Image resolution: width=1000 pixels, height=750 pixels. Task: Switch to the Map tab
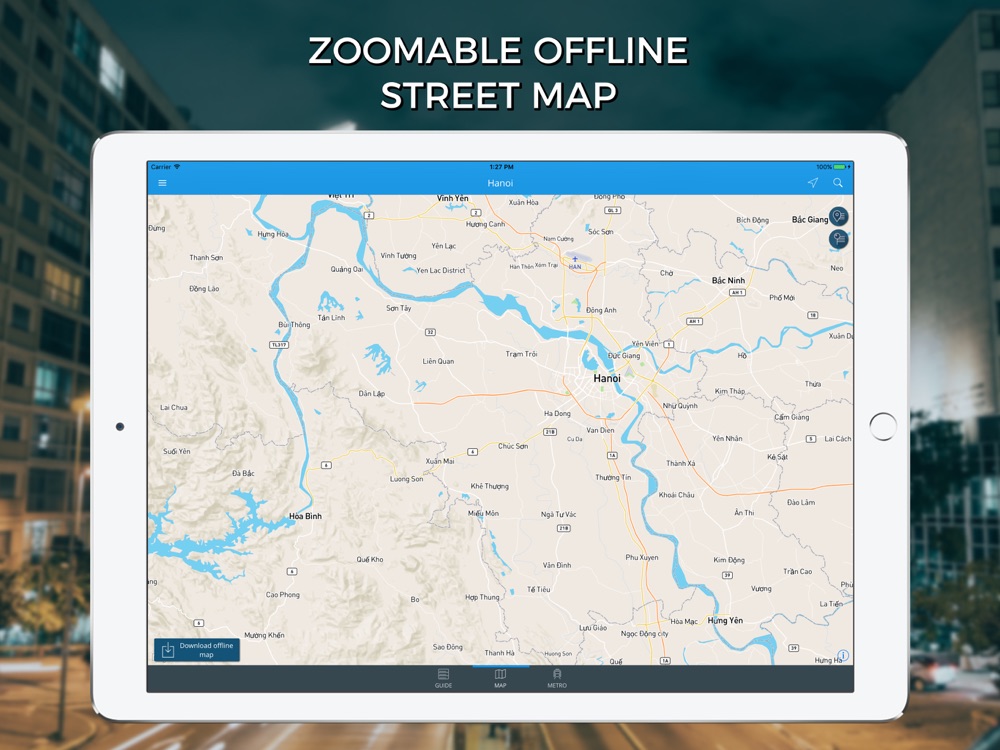(x=500, y=679)
